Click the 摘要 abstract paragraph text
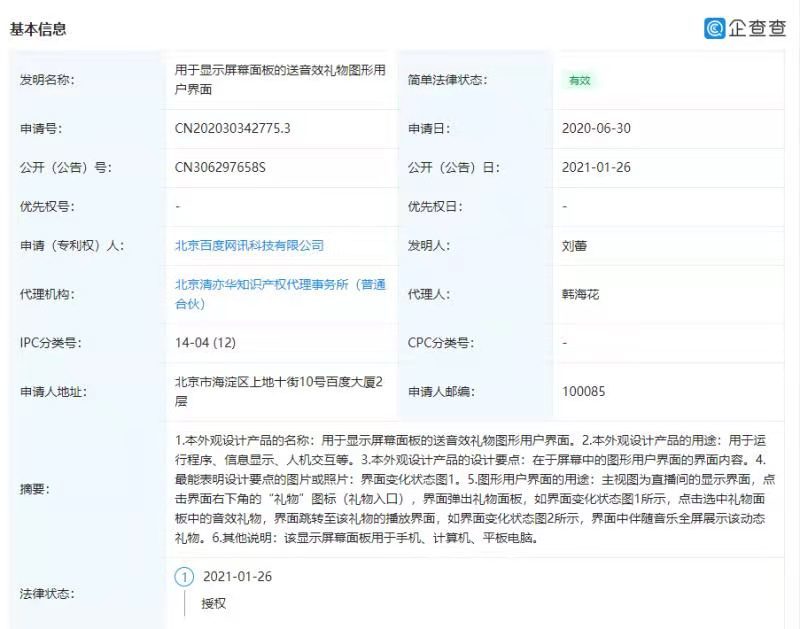This screenshot has height=629, width=800. 474,489
